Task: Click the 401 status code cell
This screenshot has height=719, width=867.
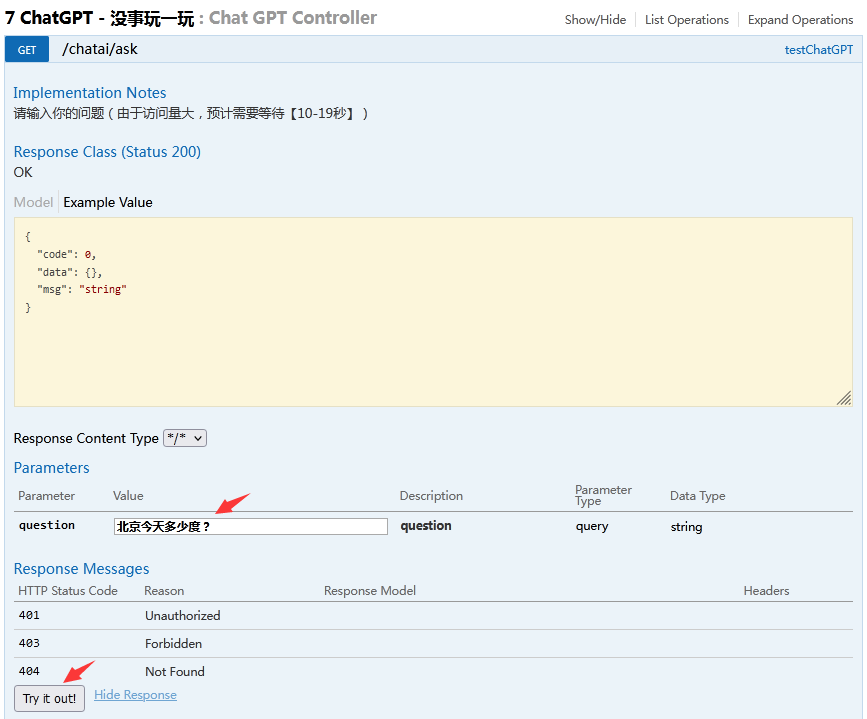Action: click(x=29, y=615)
